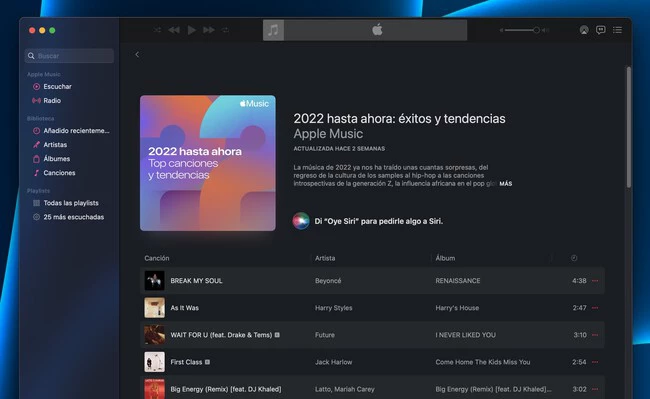Skip to previous track
The height and width of the screenshot is (399, 650).
tap(174, 30)
